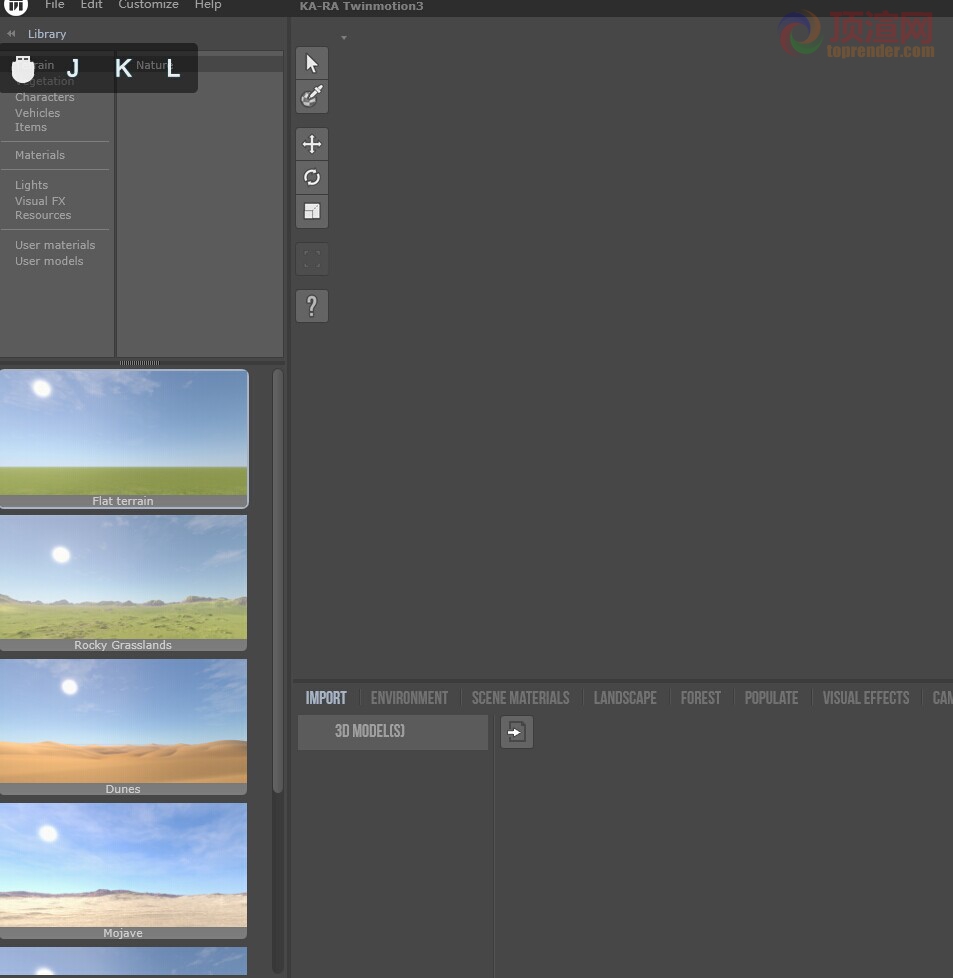This screenshot has width=953, height=978.
Task: Open User materials in the Library
Action: (55, 245)
